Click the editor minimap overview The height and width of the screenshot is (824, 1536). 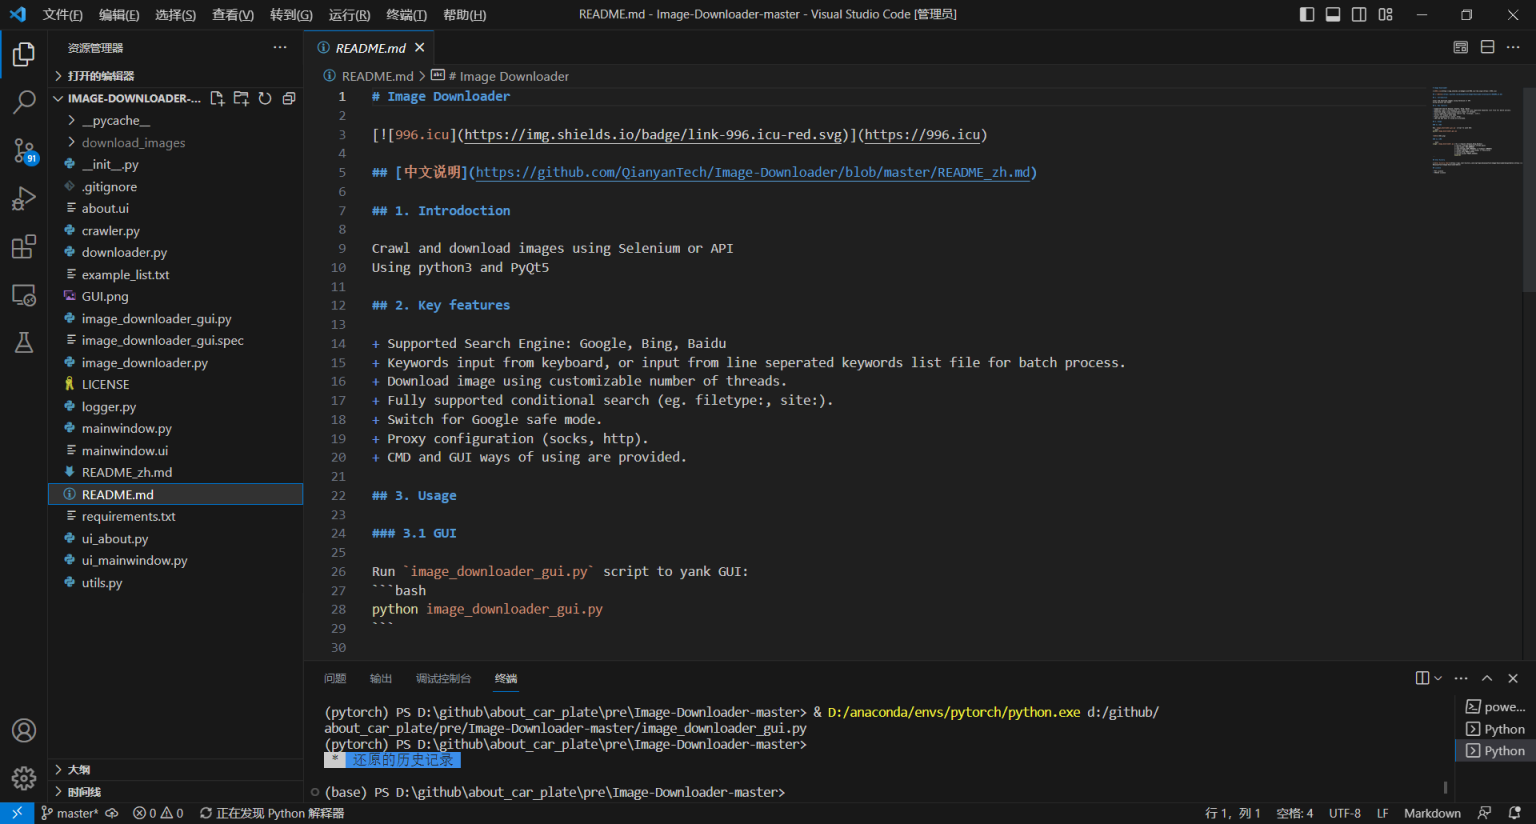pyautogui.click(x=1476, y=130)
